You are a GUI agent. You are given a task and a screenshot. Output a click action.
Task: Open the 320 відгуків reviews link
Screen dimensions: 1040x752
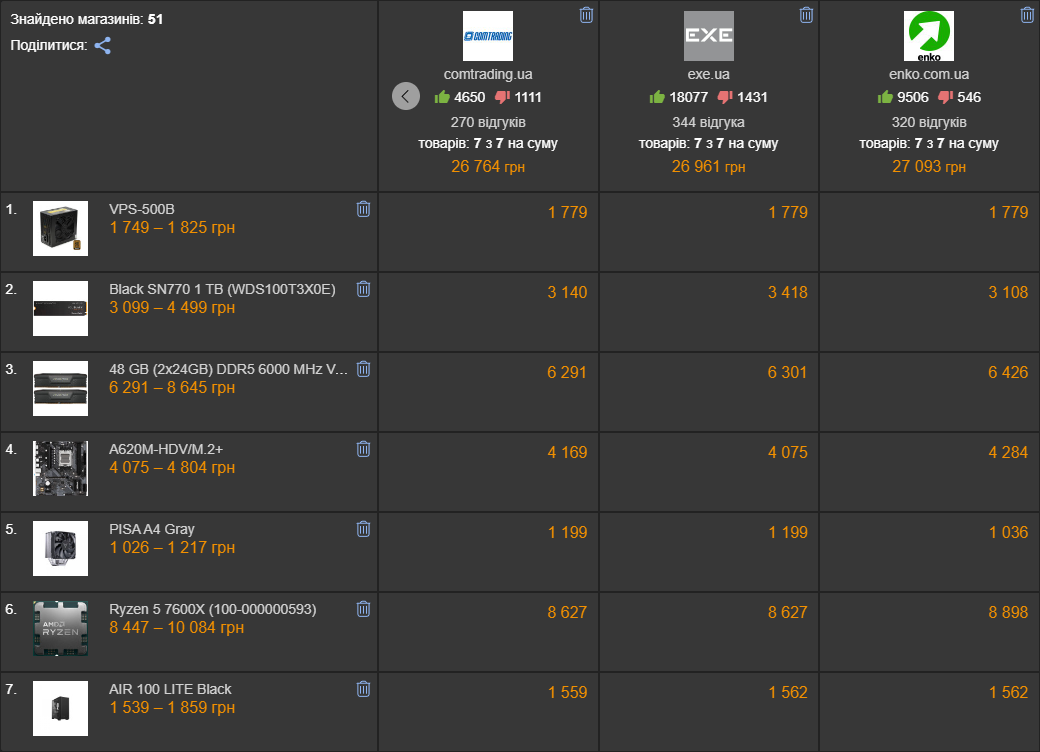[x=929, y=122]
